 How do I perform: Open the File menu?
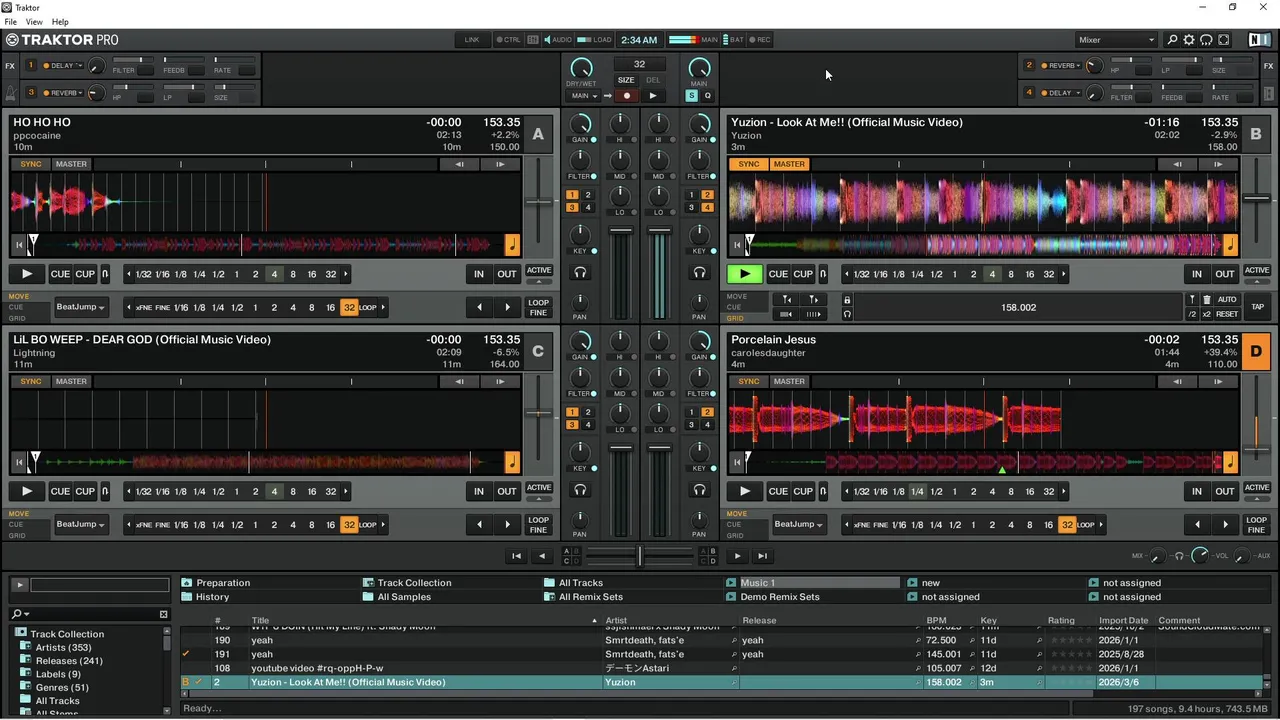[10, 22]
